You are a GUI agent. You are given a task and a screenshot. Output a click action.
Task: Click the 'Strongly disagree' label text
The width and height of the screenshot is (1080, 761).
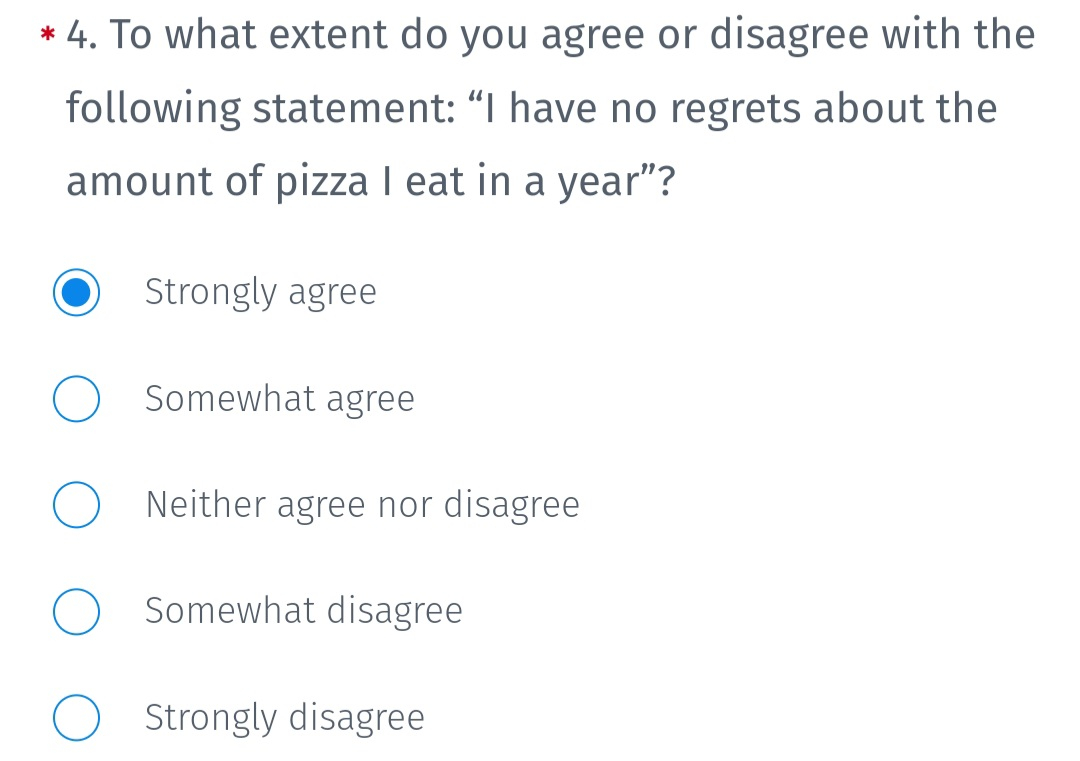(x=285, y=718)
